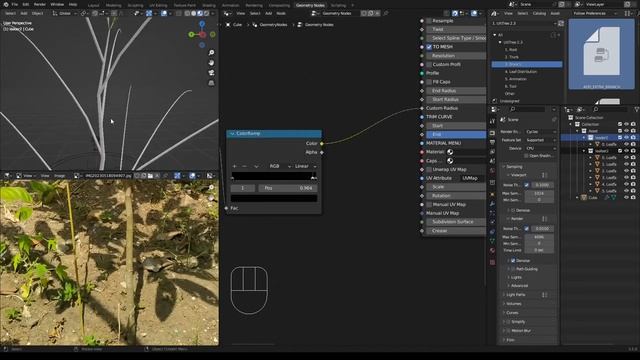The image size is (640, 360).
Task: Click the Viewport Noise Threshold value field
Action: point(542,185)
